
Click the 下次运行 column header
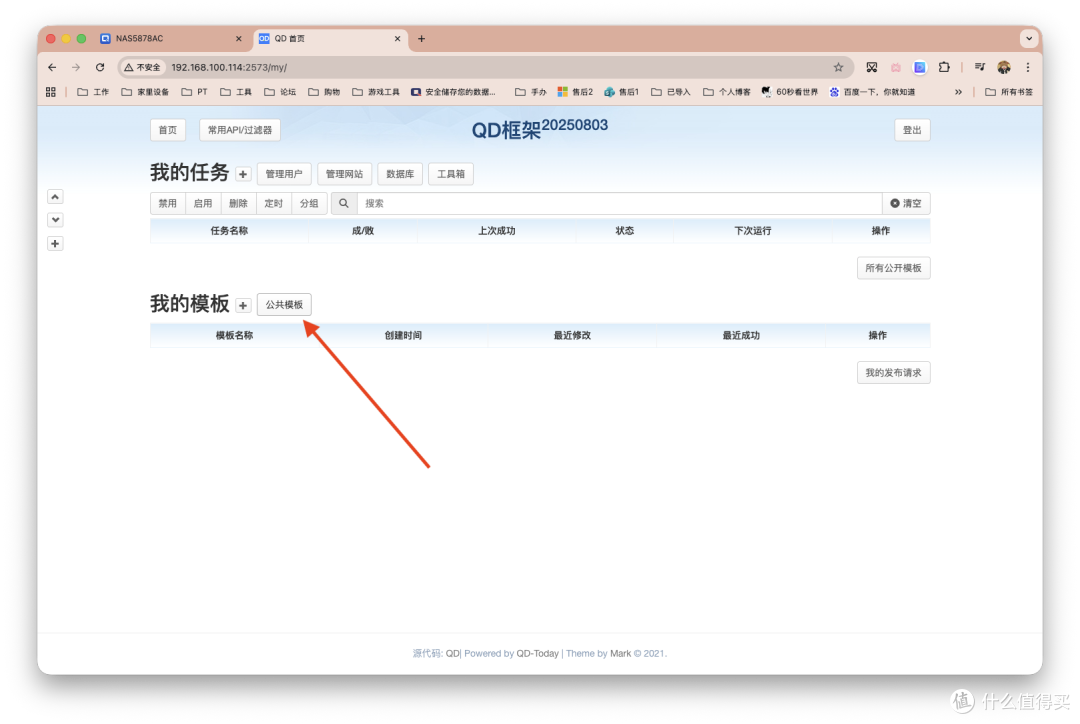[753, 231]
